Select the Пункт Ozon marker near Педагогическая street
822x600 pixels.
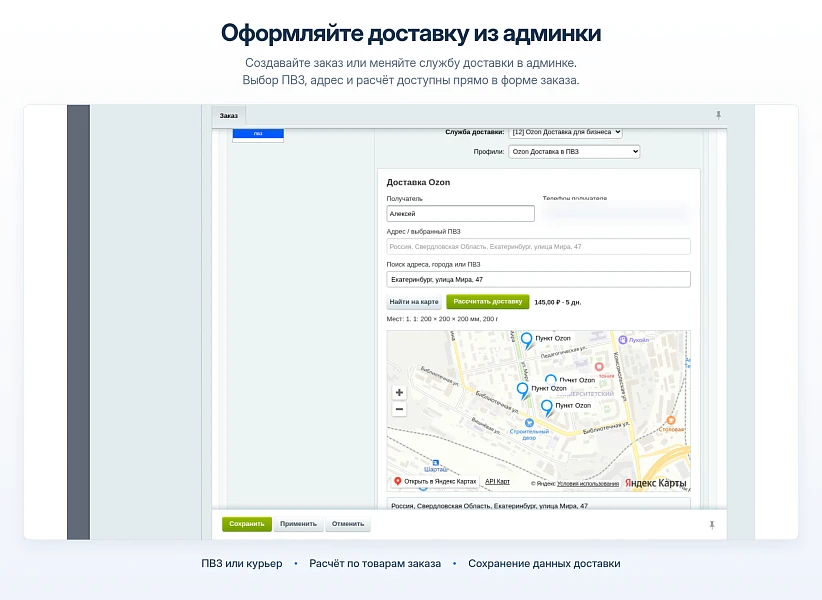click(526, 340)
